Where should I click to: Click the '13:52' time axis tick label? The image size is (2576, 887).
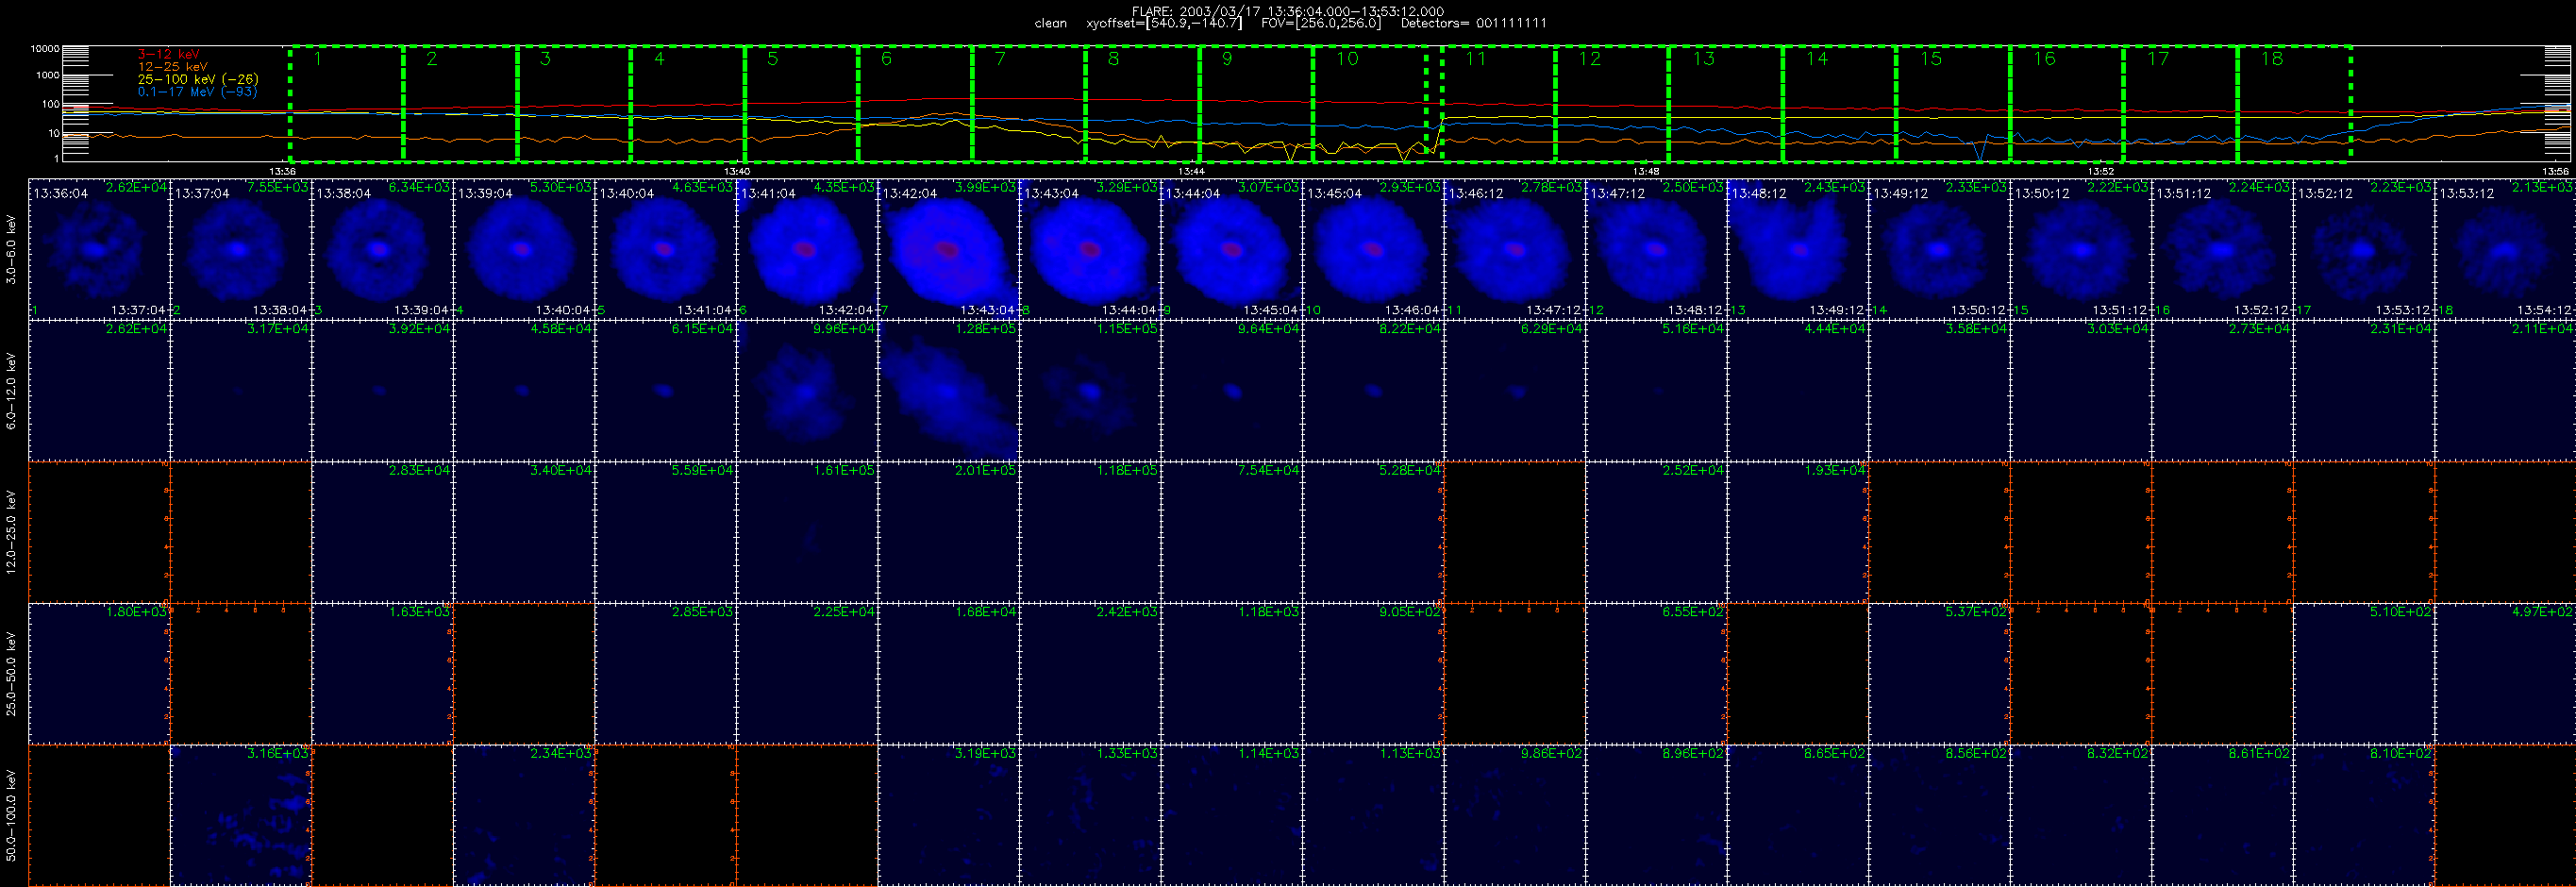point(2100,171)
